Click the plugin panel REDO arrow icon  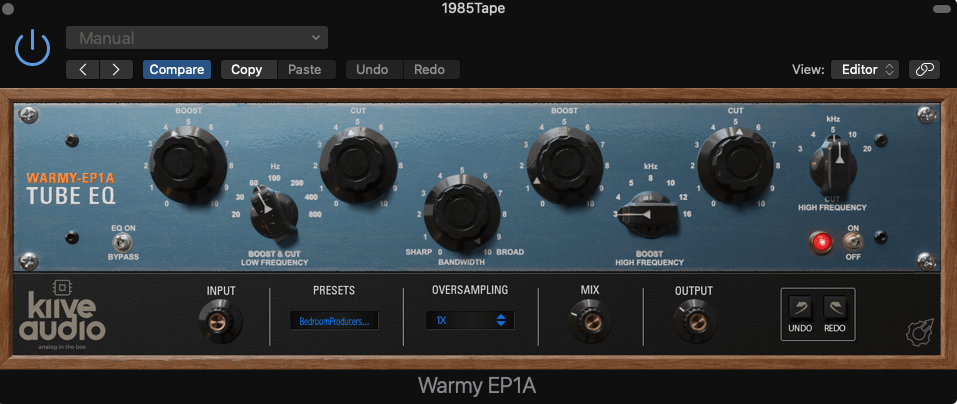[x=835, y=308]
